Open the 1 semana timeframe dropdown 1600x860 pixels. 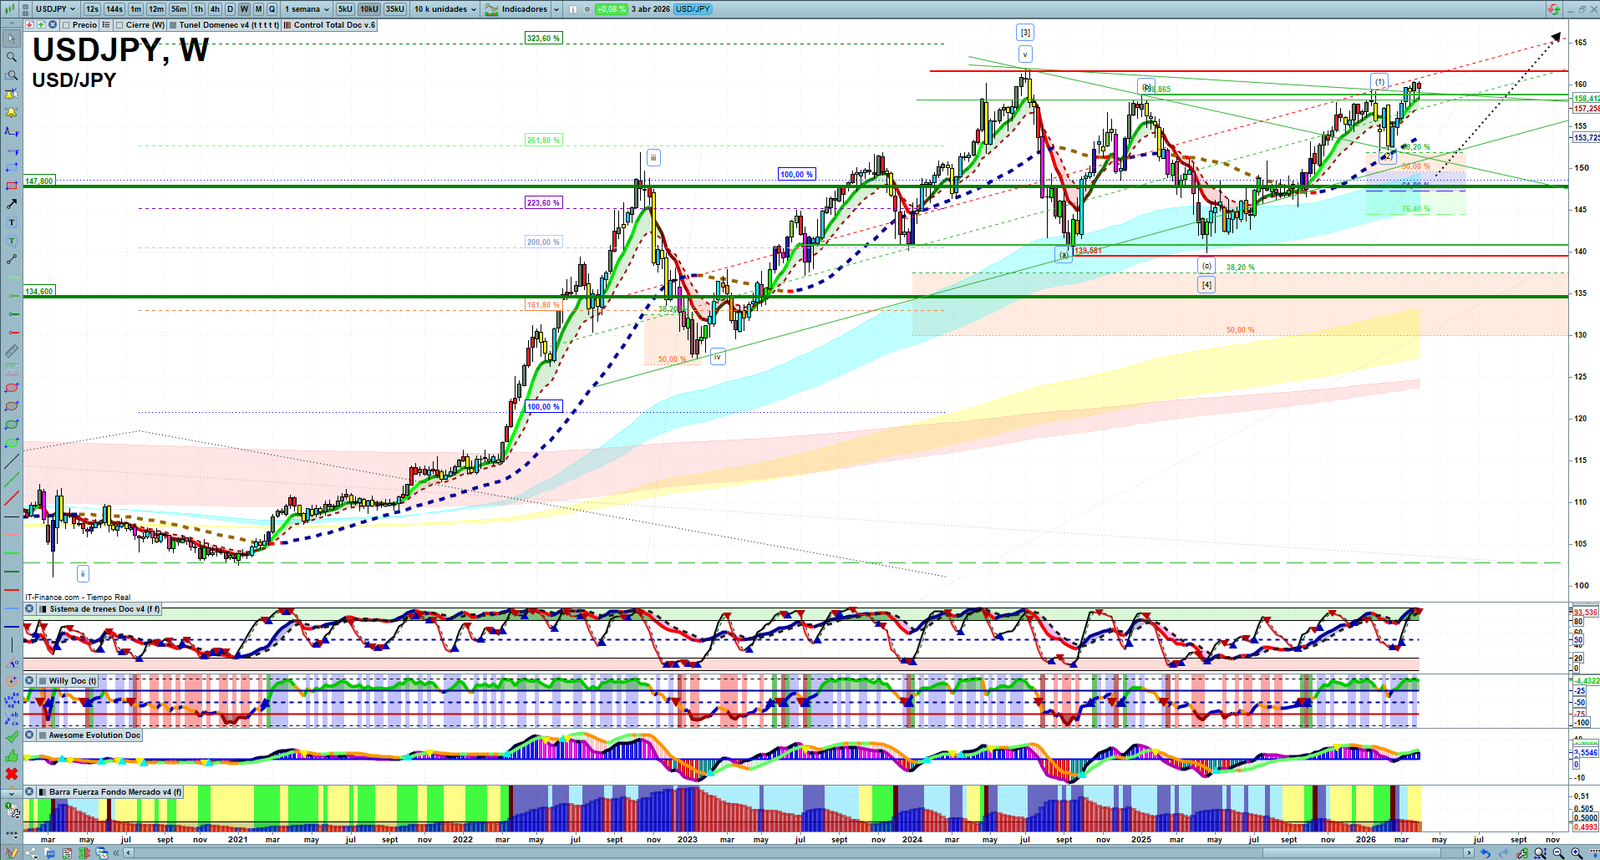(306, 9)
